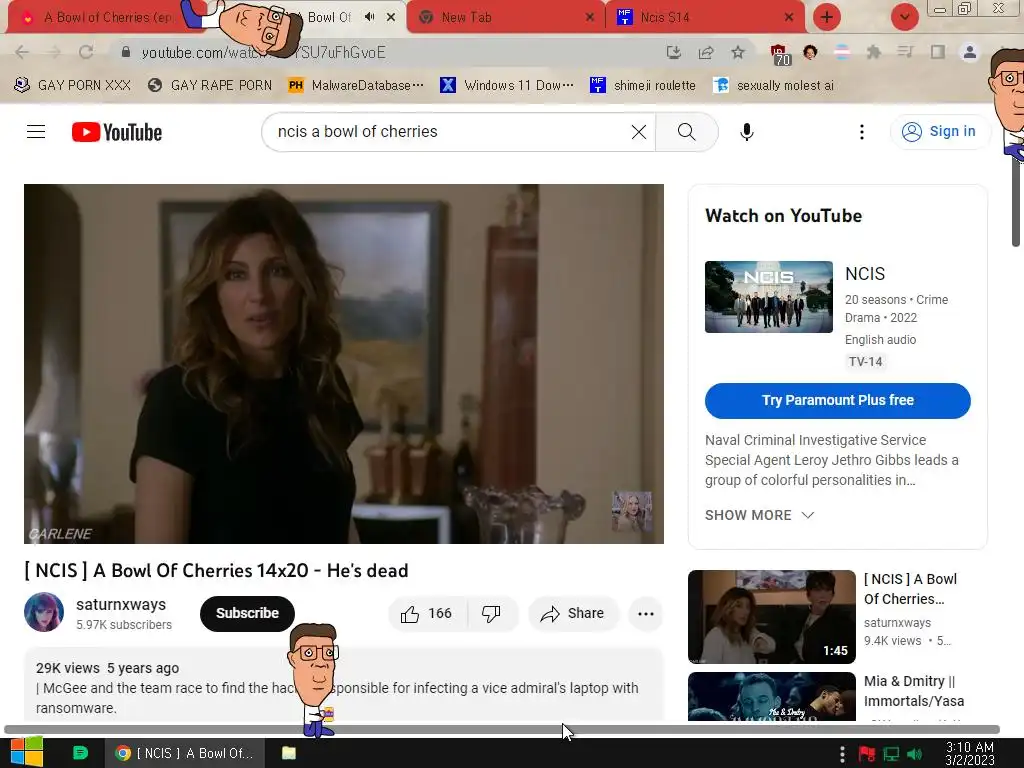Screen dimensions: 1024x768
Task: Search with your voice microphone
Action: 746,132
